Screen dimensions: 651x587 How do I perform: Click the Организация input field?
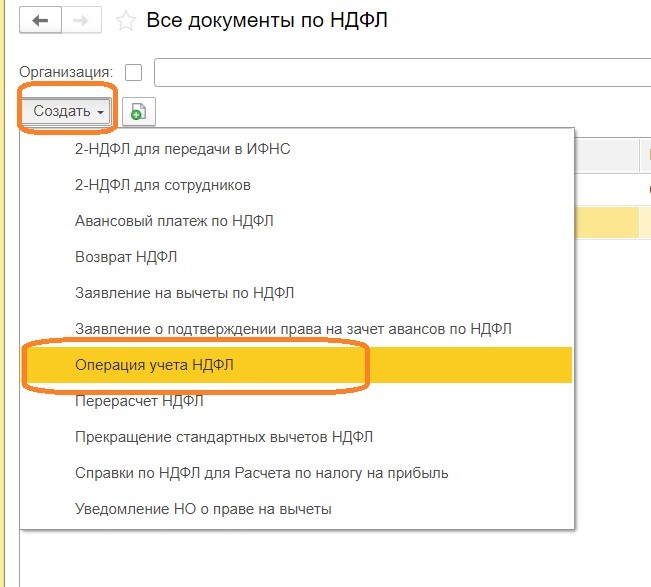[402, 73]
